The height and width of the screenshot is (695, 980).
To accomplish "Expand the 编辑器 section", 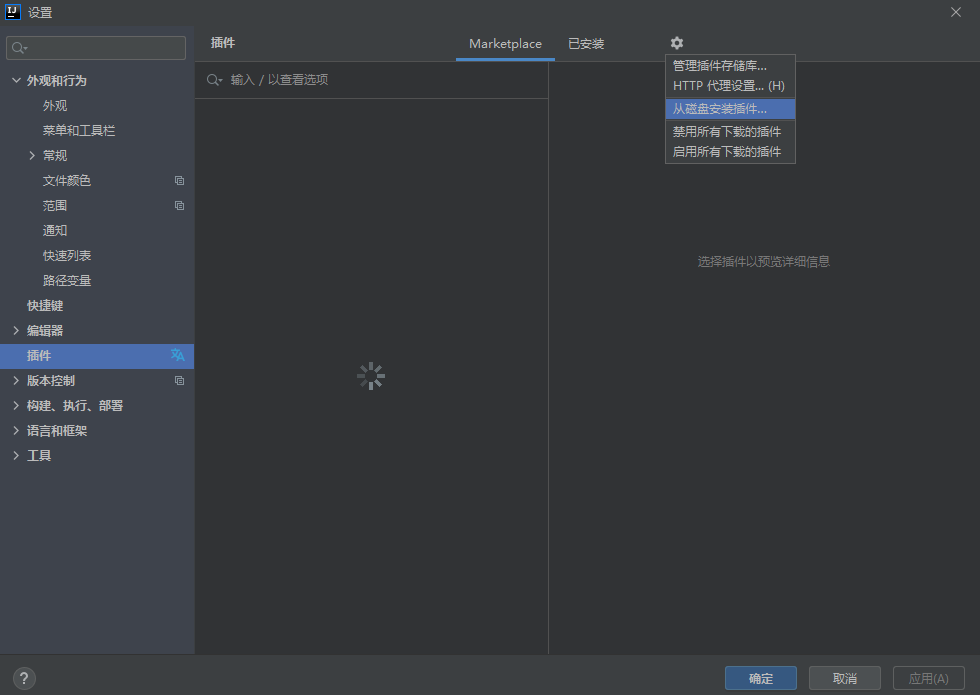I will click(16, 330).
